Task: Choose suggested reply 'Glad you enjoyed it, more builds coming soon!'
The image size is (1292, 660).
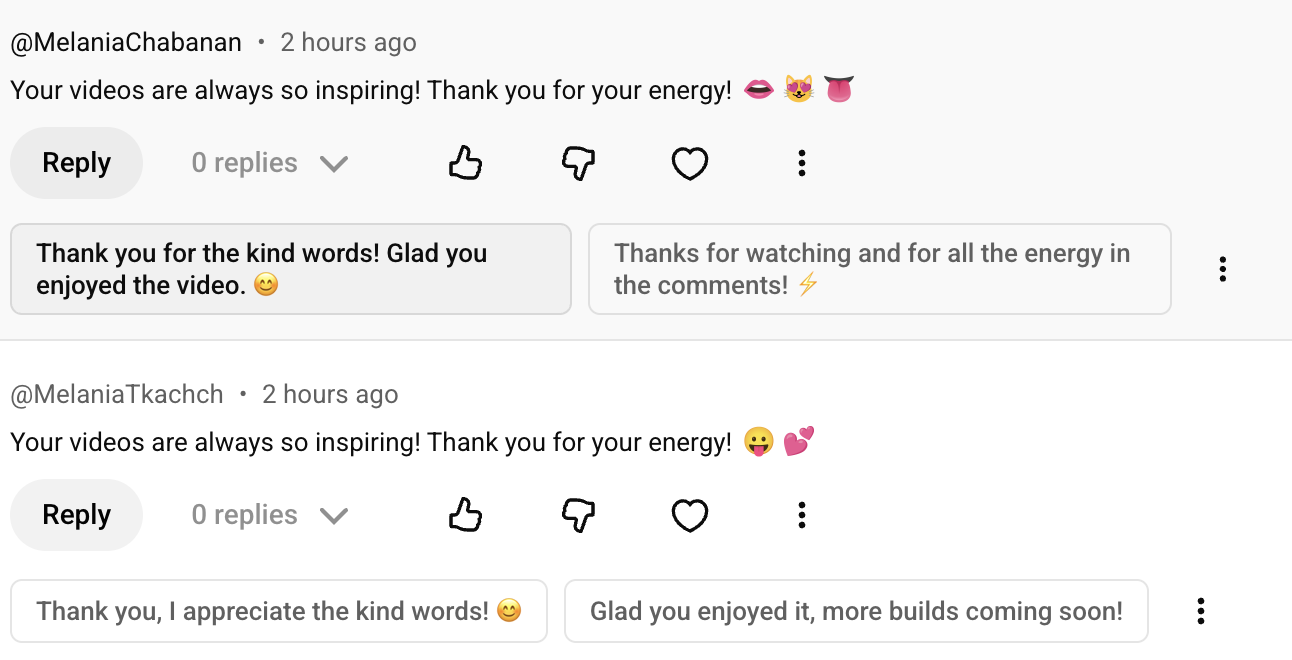Action: pos(856,611)
